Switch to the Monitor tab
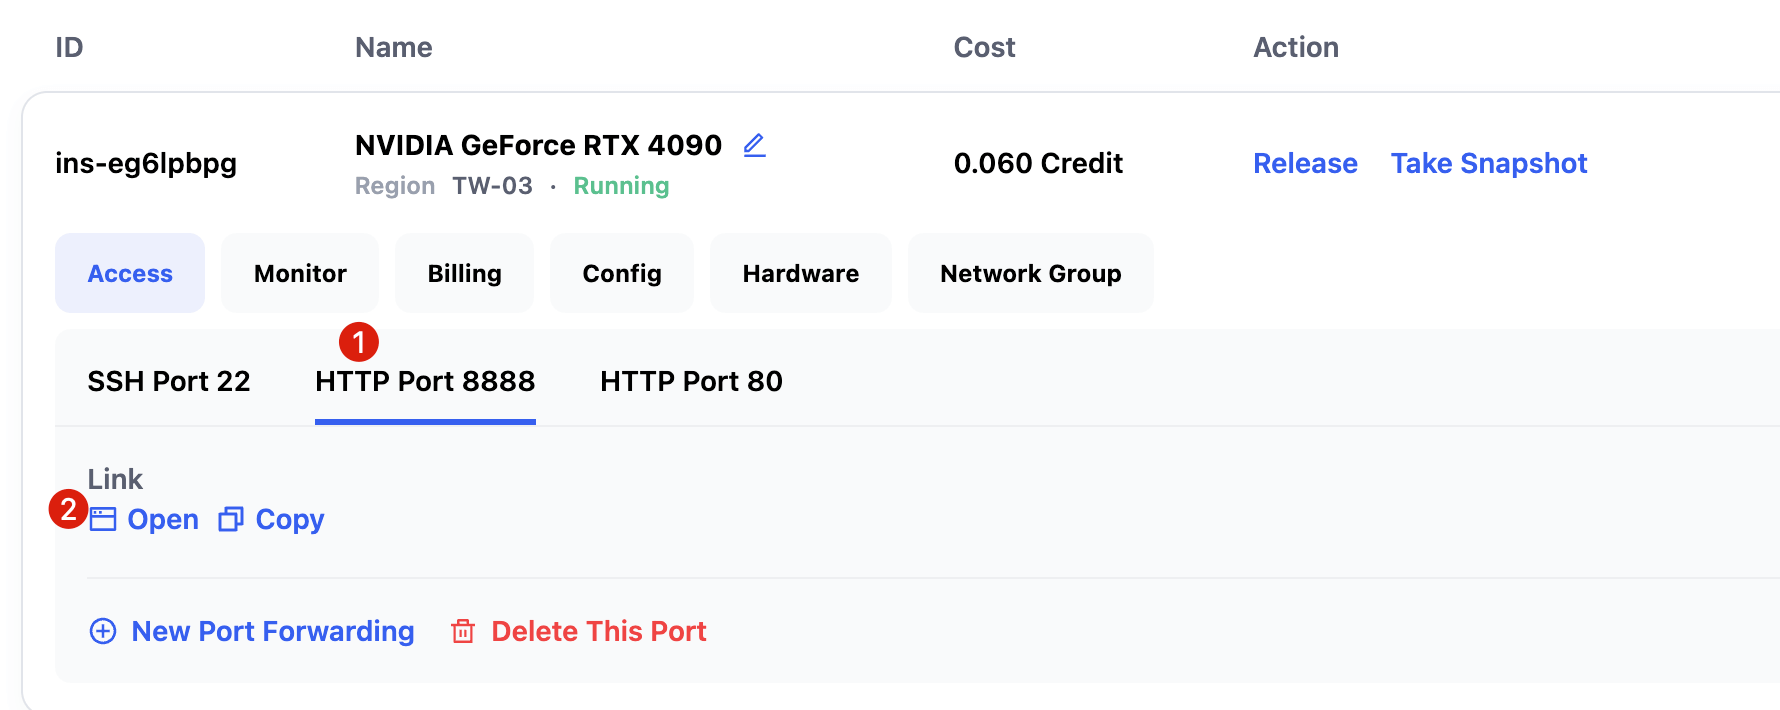This screenshot has height=710, width=1780. click(300, 273)
